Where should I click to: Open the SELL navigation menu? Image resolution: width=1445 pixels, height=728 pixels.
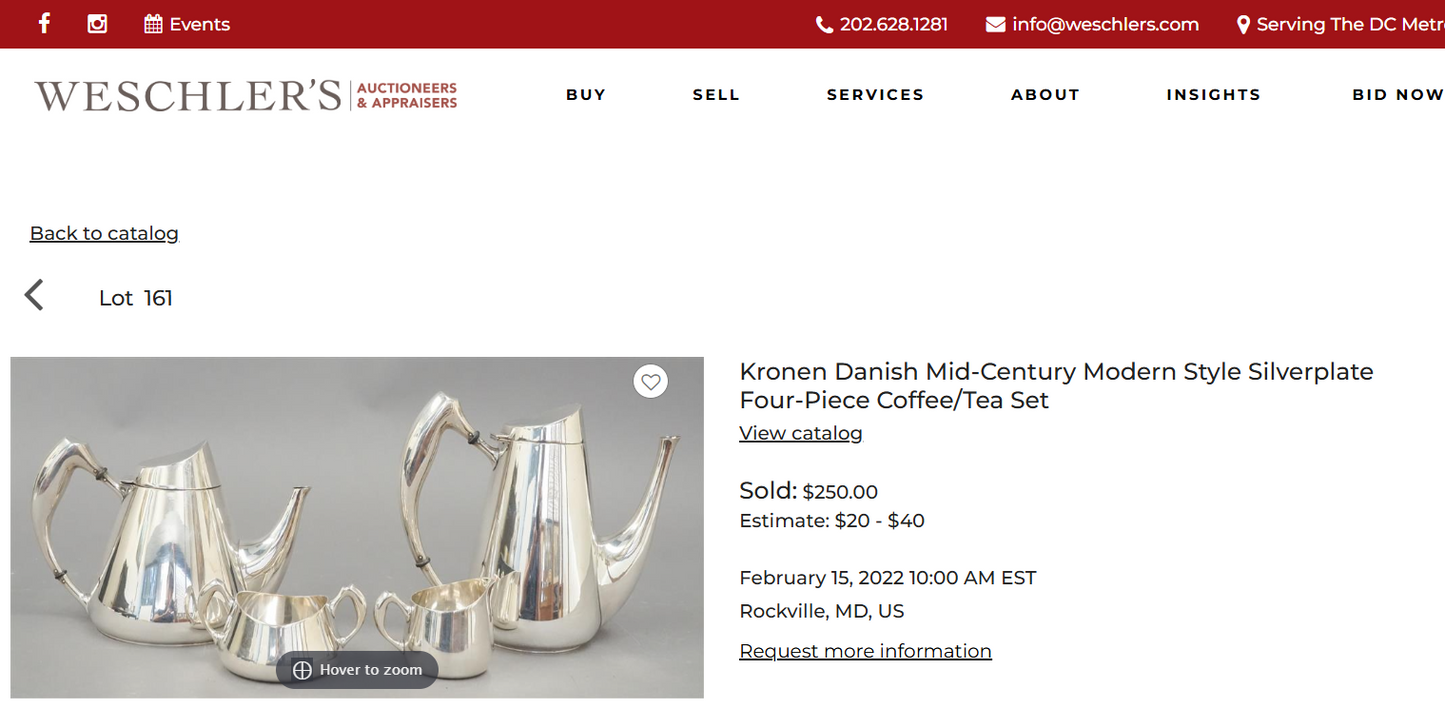click(x=716, y=95)
